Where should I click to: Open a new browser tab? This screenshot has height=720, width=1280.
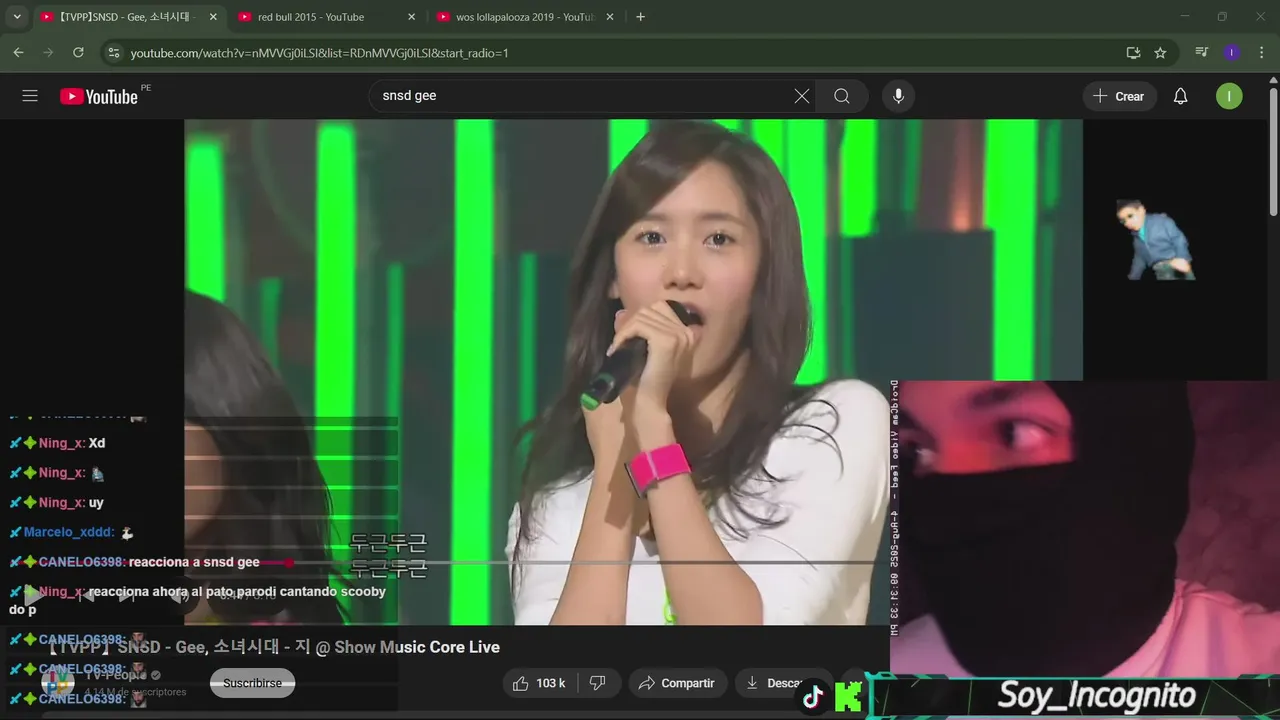640,17
